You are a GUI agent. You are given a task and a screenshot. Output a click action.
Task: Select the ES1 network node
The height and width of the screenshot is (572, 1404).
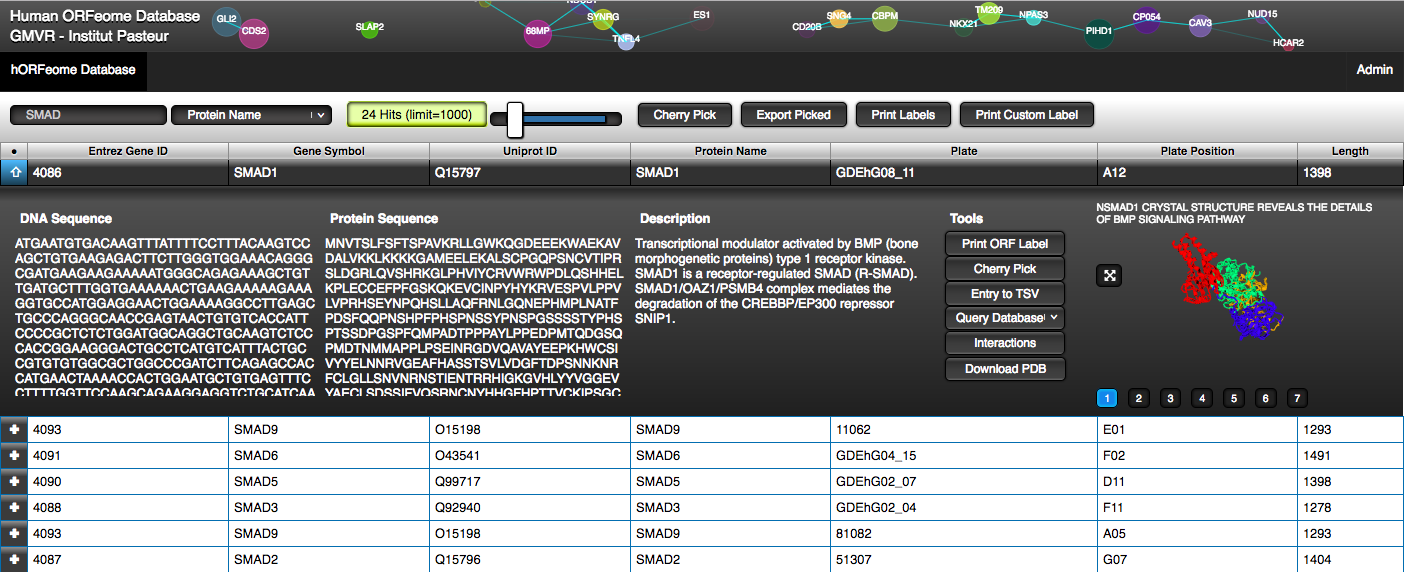click(702, 16)
